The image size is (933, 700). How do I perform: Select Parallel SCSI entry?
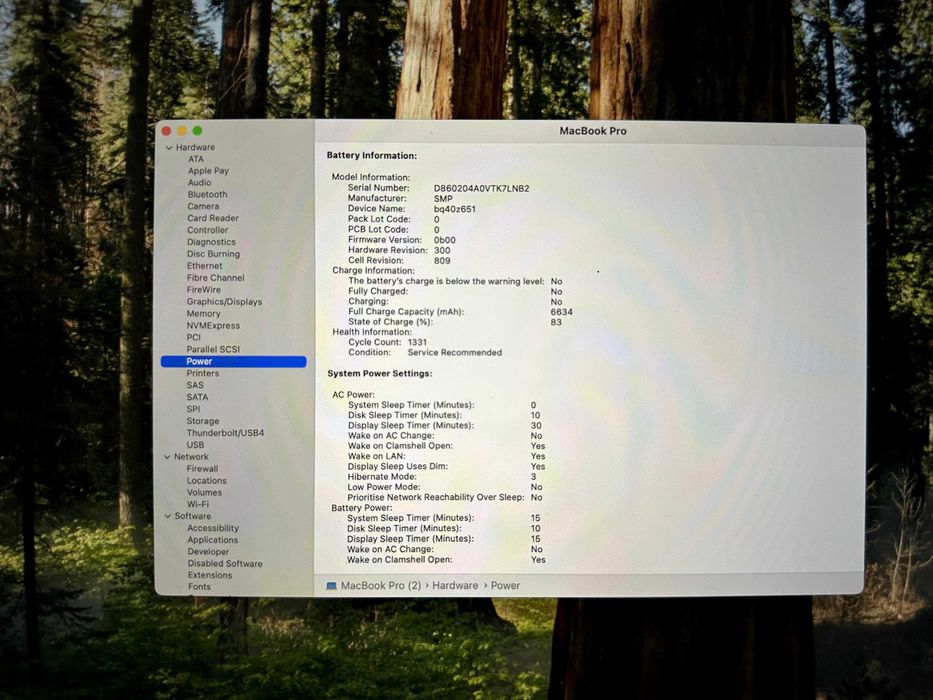pos(213,349)
